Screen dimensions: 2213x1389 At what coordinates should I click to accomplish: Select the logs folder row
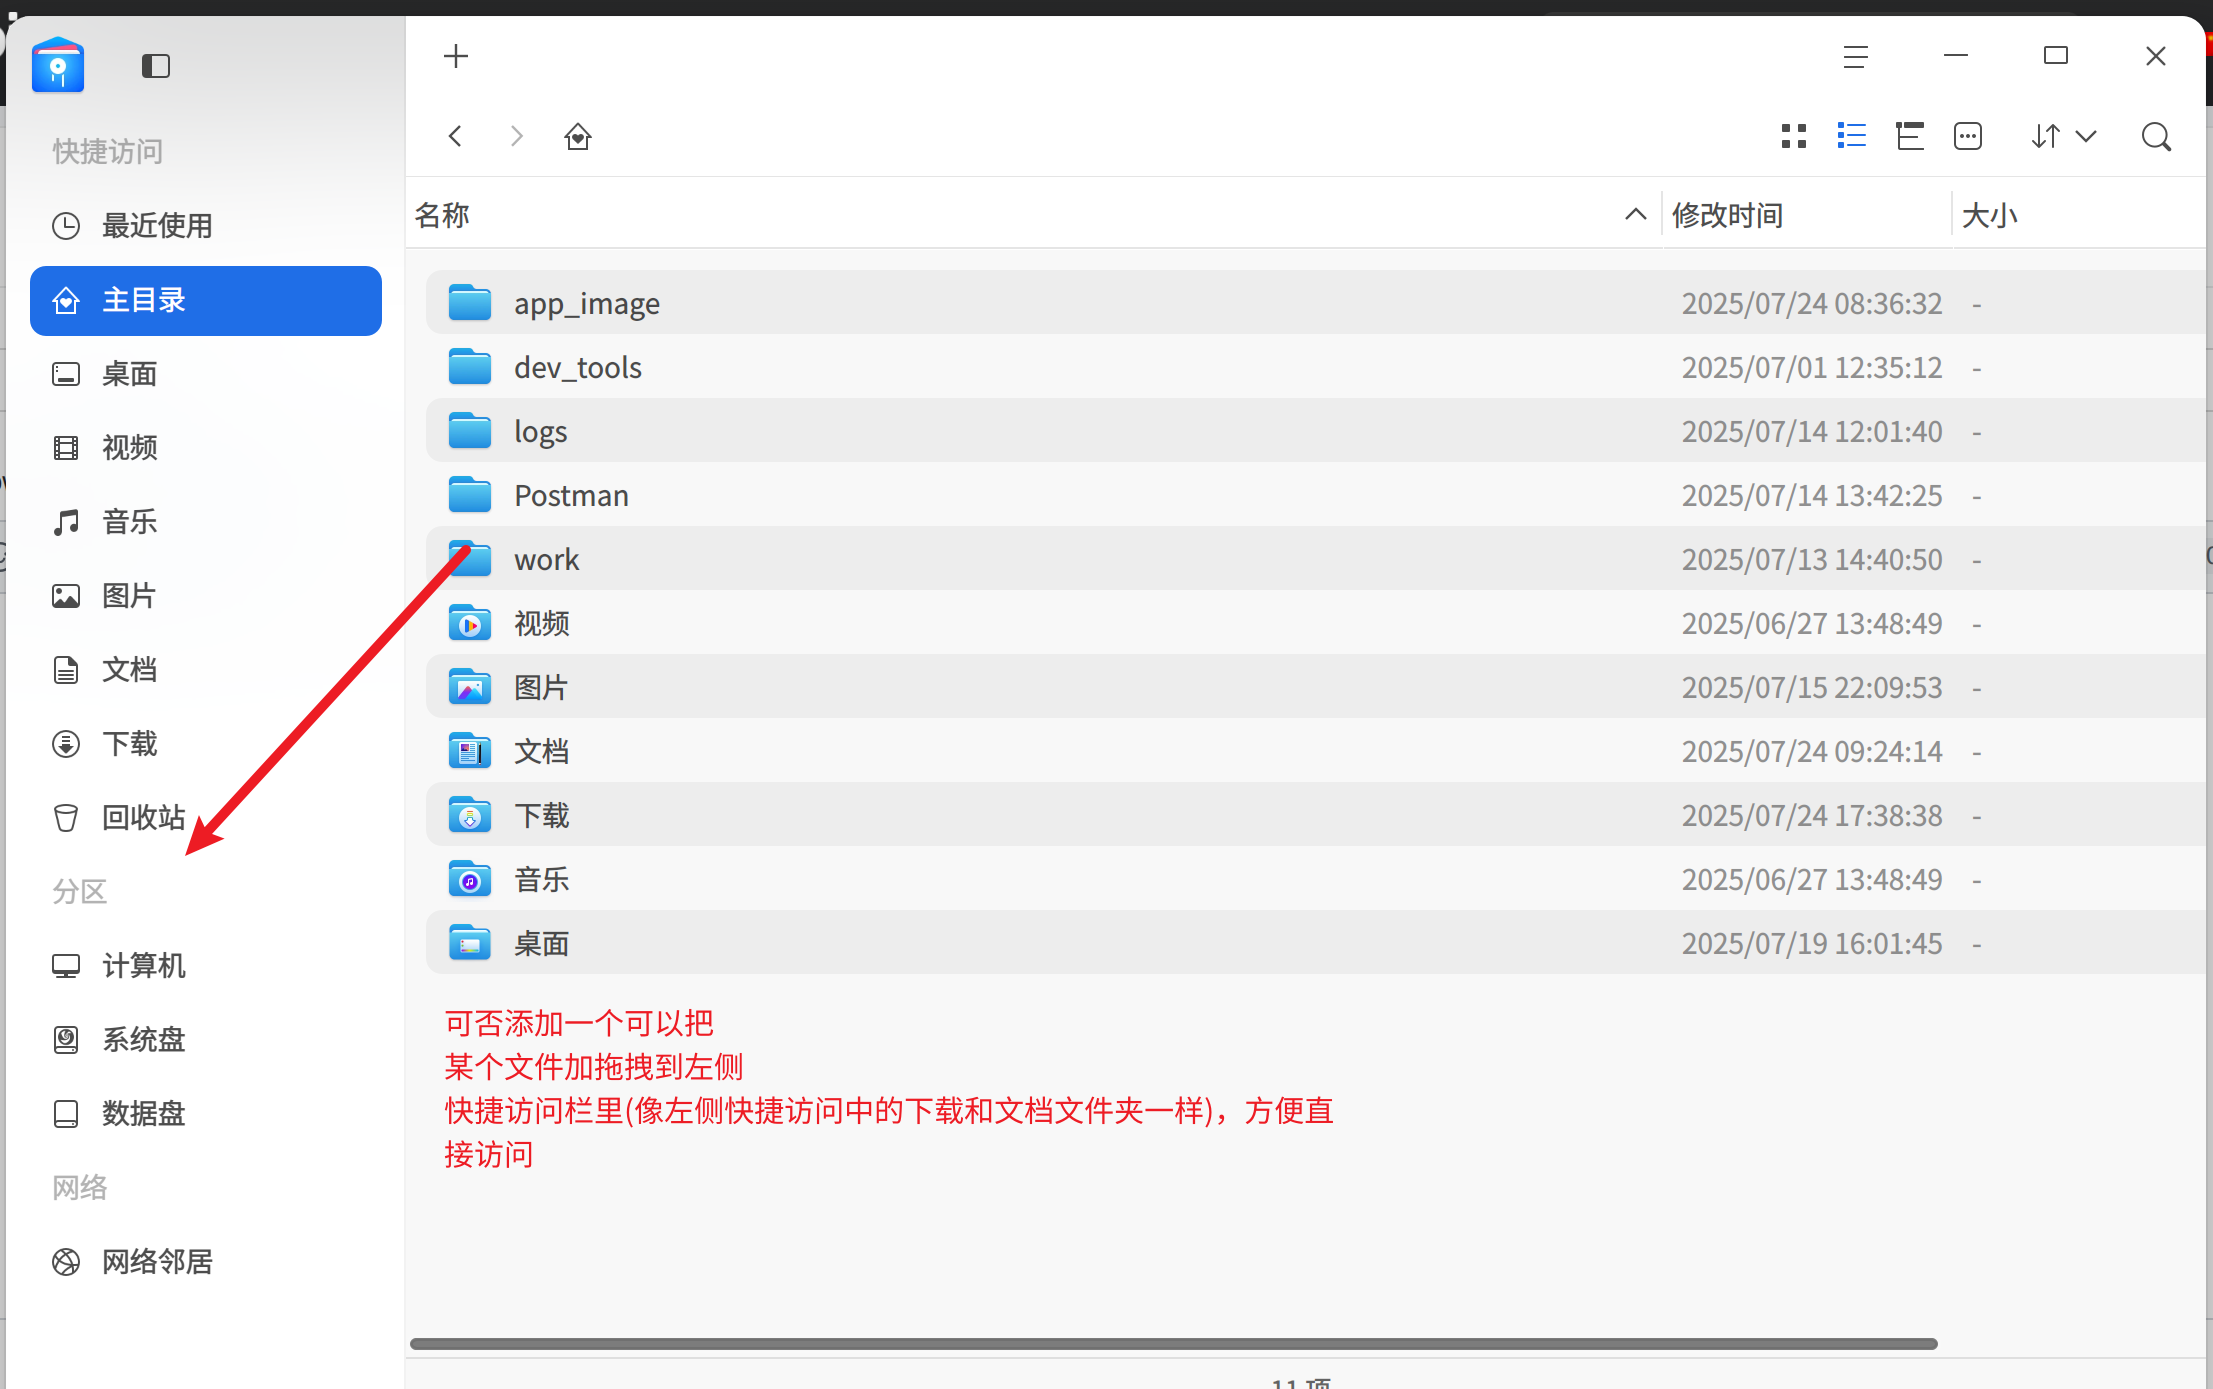1315,431
